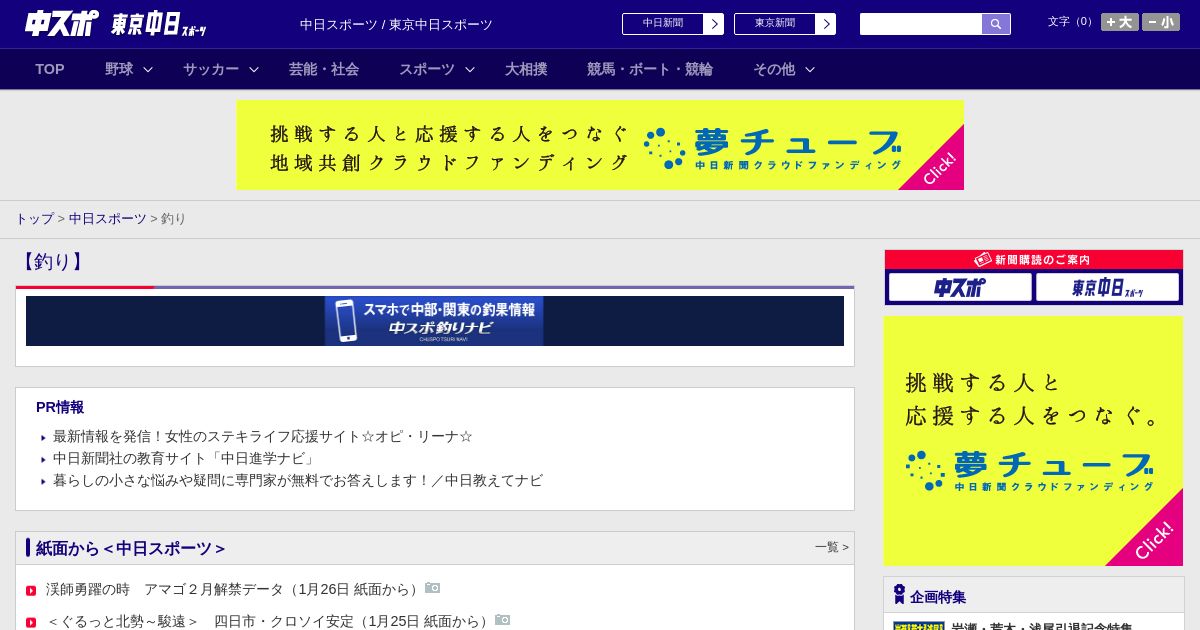
Task: Open その他 navigation menu
Action: pos(774,69)
